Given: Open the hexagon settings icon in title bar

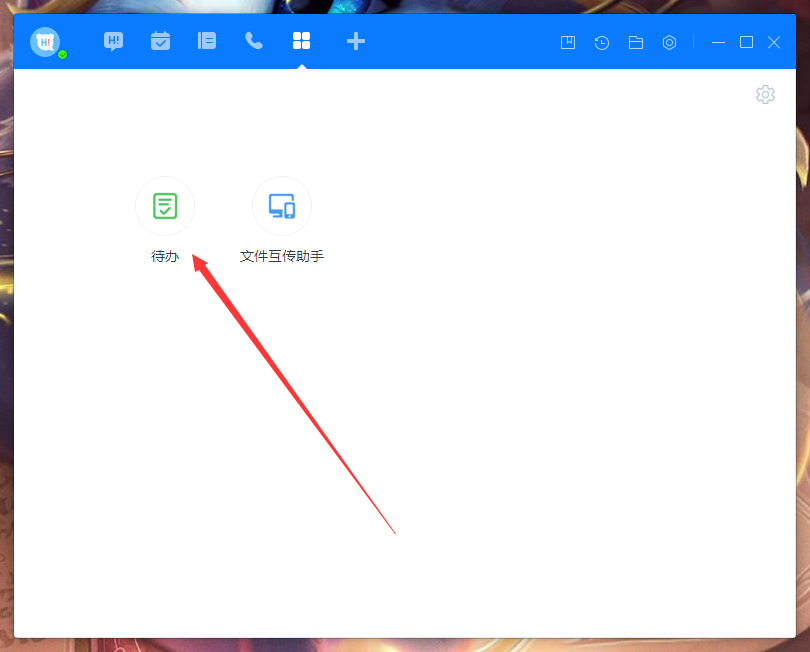Looking at the screenshot, I should click(670, 42).
